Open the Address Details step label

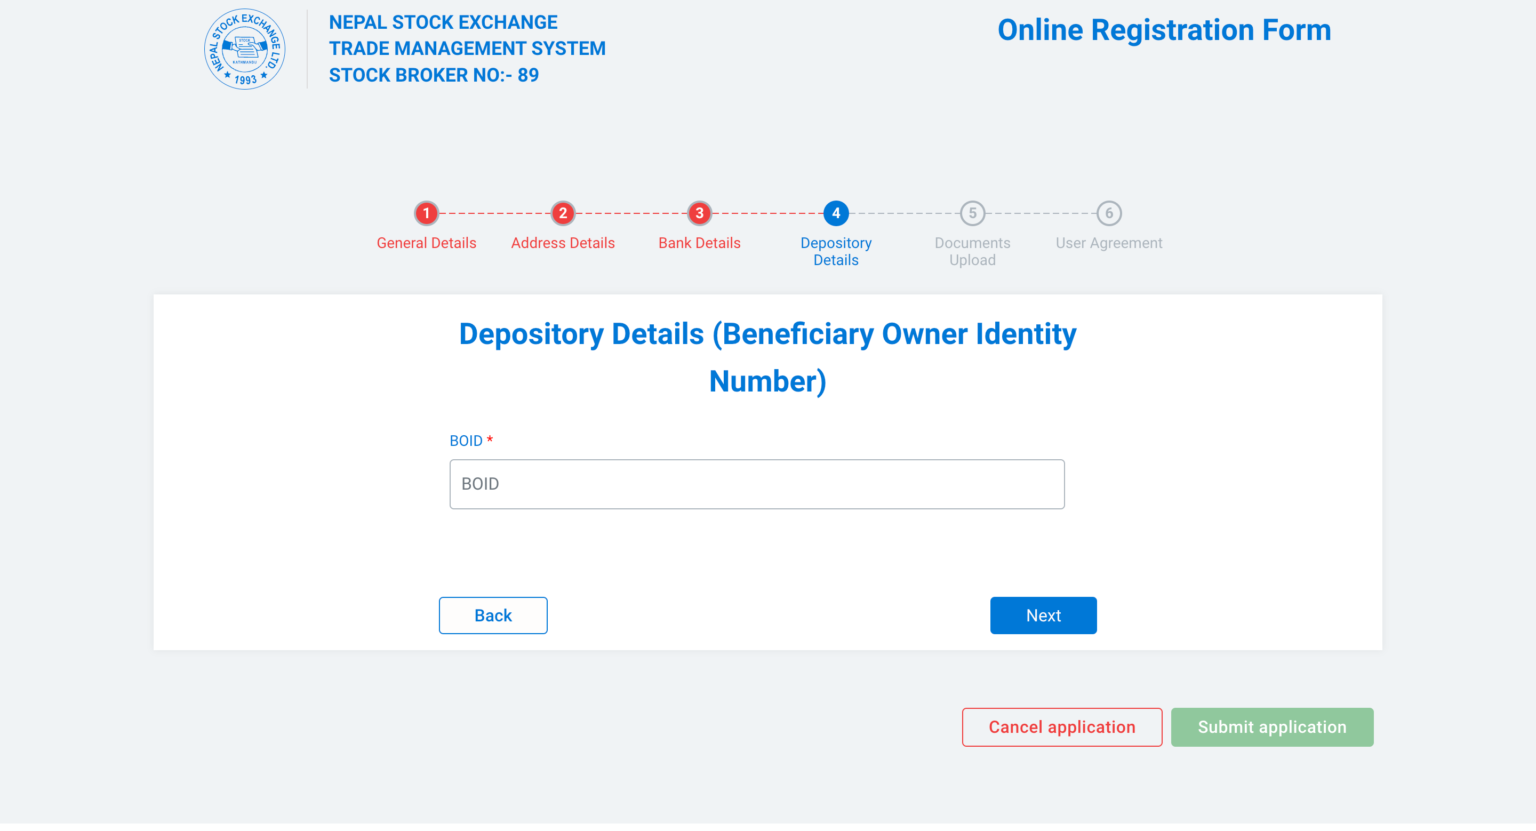coord(563,243)
